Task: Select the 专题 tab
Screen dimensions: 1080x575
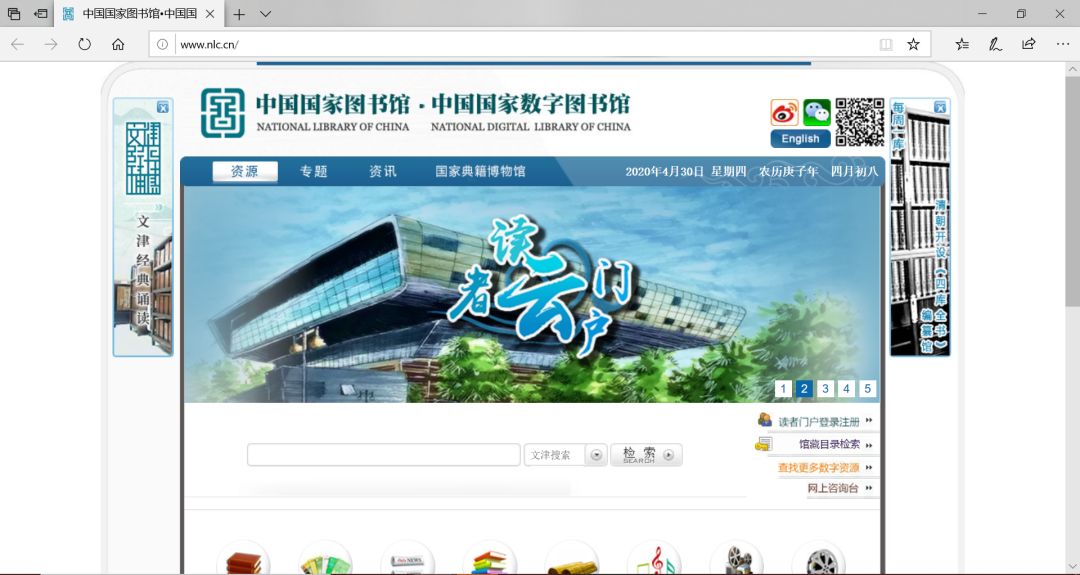Action: (313, 171)
